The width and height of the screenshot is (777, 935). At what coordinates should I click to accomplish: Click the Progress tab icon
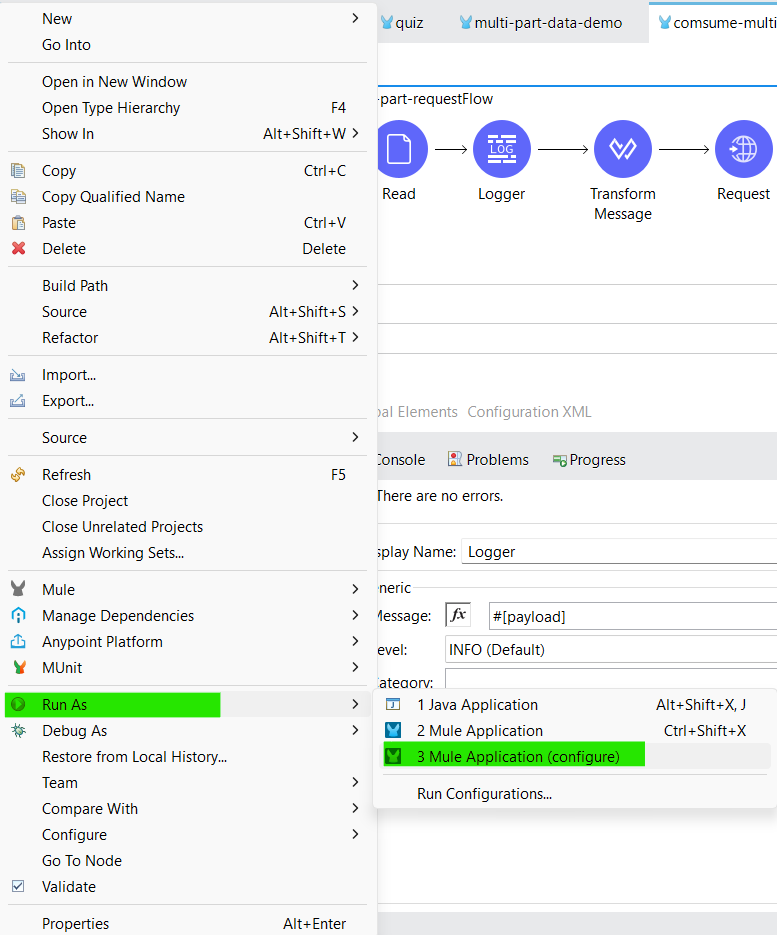[x=559, y=460]
